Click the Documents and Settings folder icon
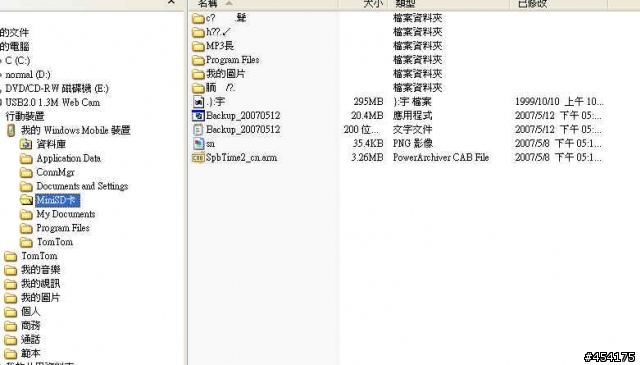The height and width of the screenshot is (365, 640). (x=26, y=186)
